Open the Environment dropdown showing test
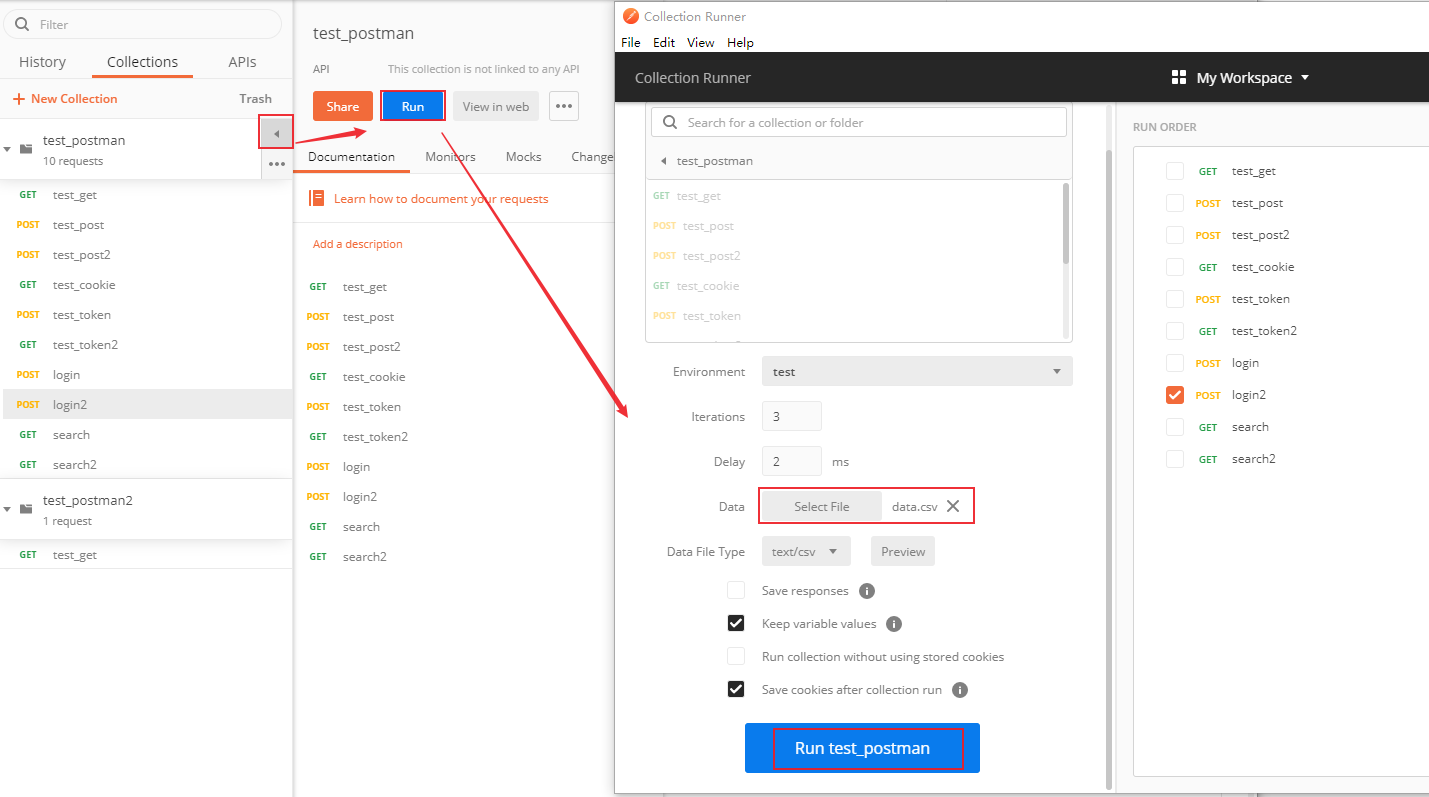Image resolution: width=1429 pixels, height=797 pixels. 917,371
